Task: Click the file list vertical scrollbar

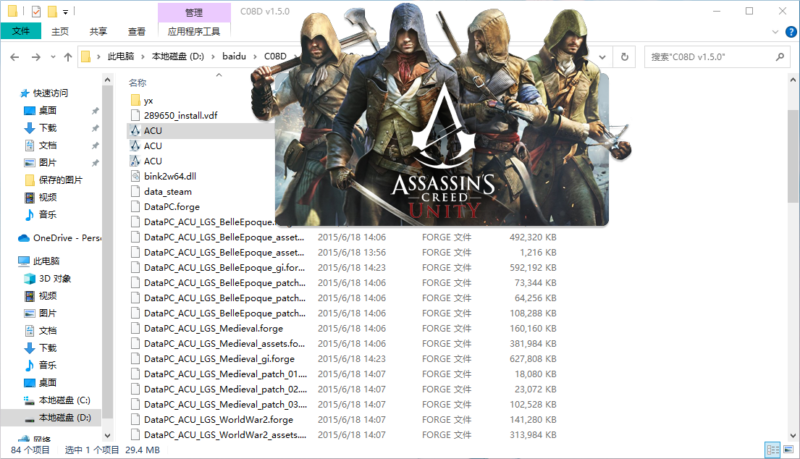Action: (x=793, y=250)
